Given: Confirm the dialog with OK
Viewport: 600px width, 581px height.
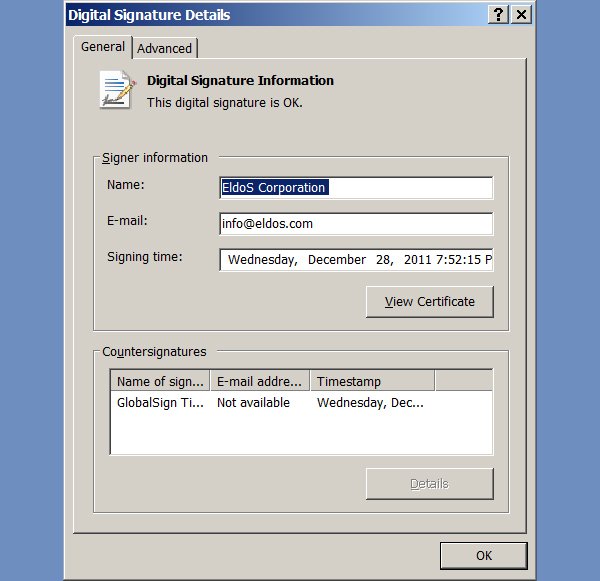Looking at the screenshot, I should [x=484, y=555].
